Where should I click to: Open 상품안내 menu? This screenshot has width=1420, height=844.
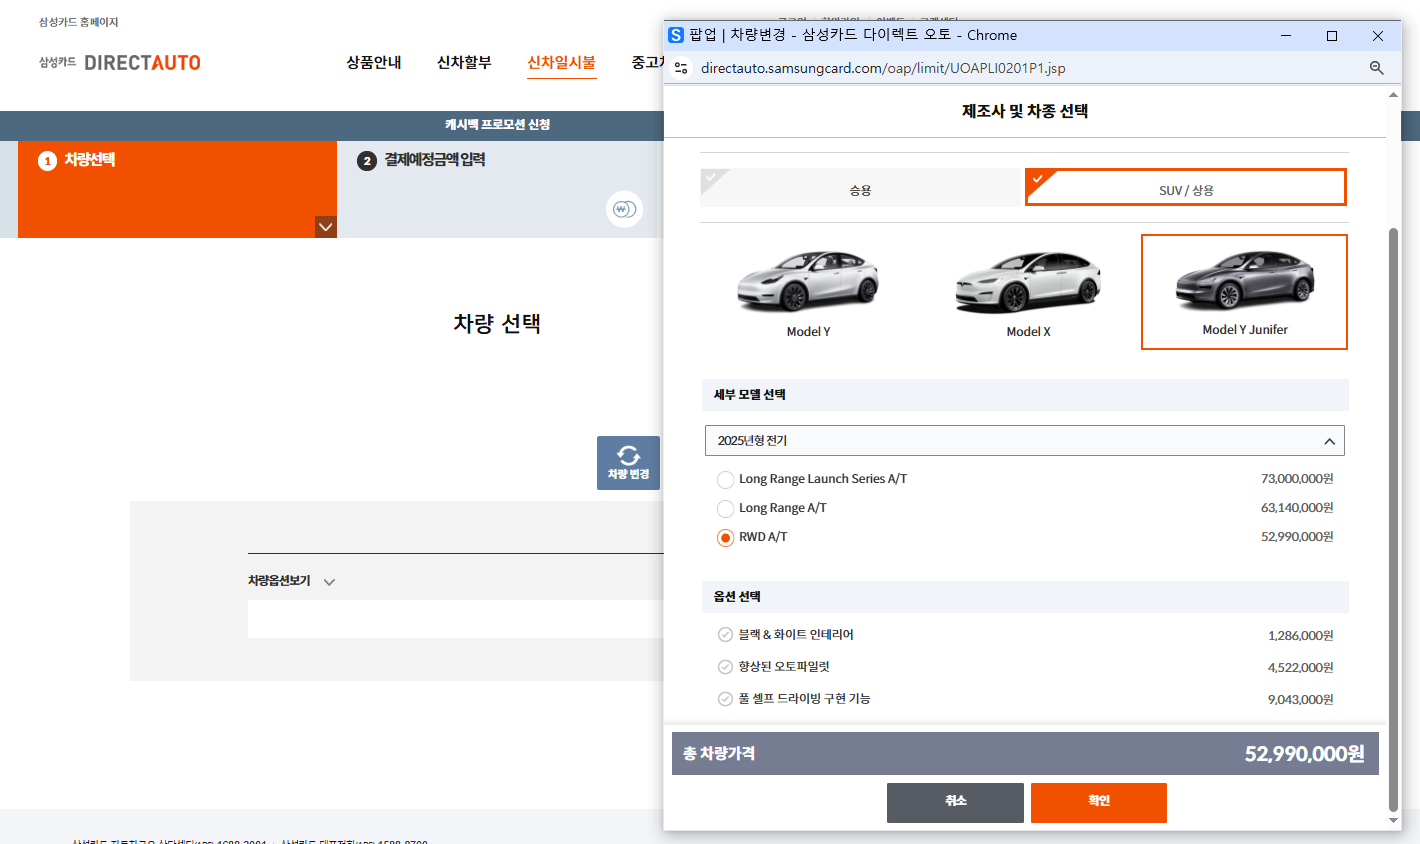coord(374,62)
